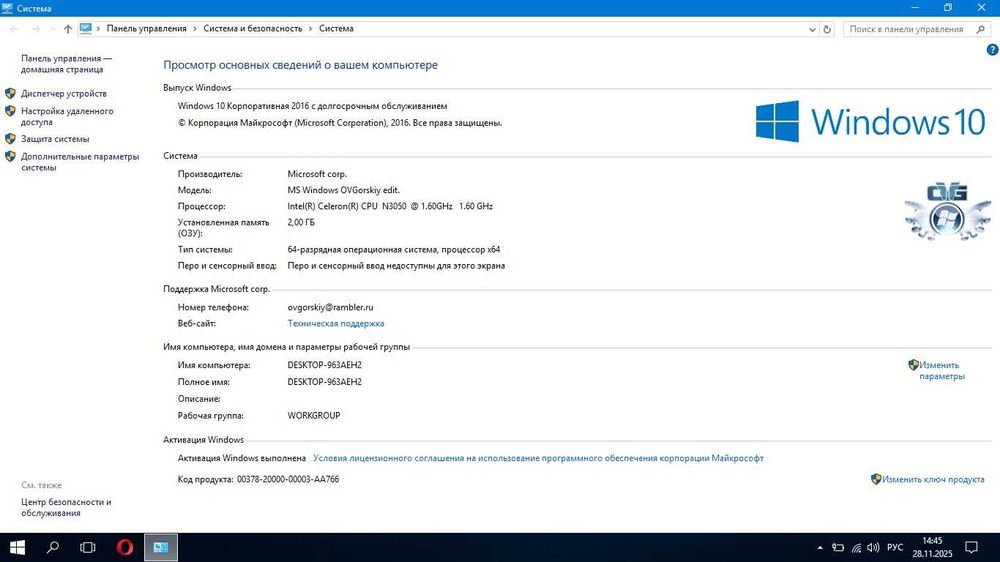Launch Opera browser from the taskbar
The width and height of the screenshot is (1000, 562).
pos(125,547)
